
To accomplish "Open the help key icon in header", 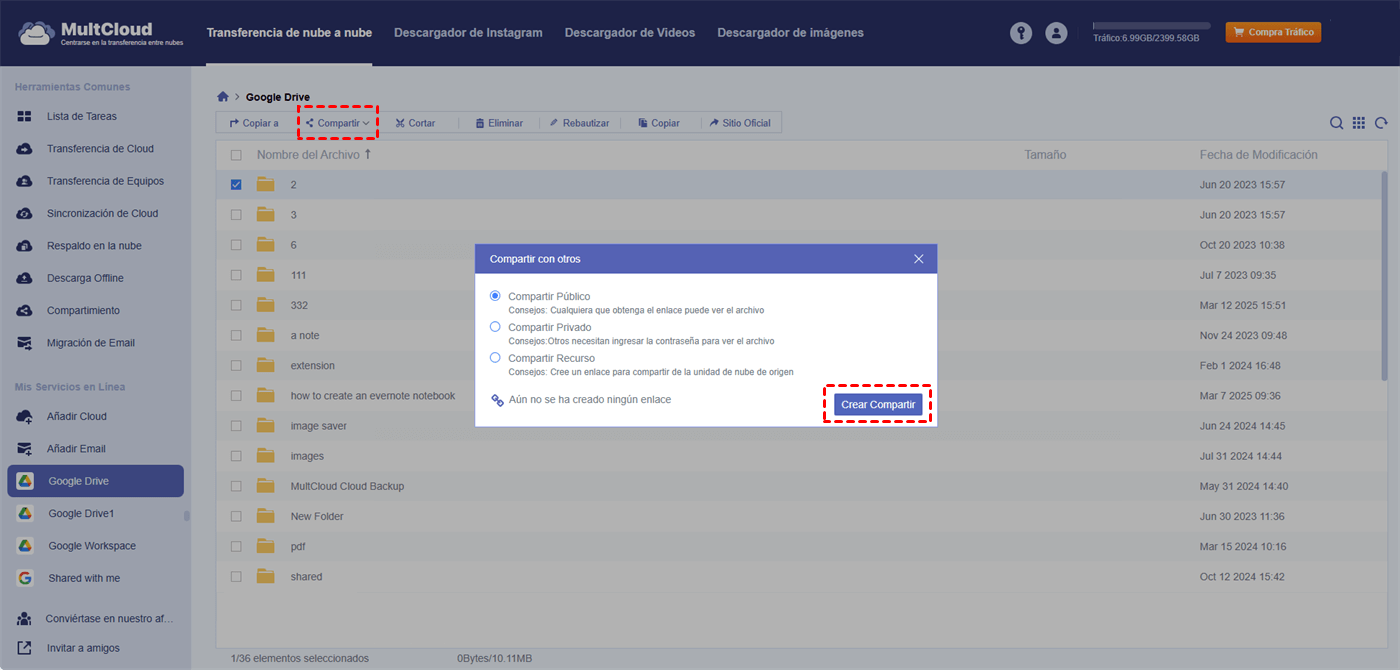I will pos(1020,33).
